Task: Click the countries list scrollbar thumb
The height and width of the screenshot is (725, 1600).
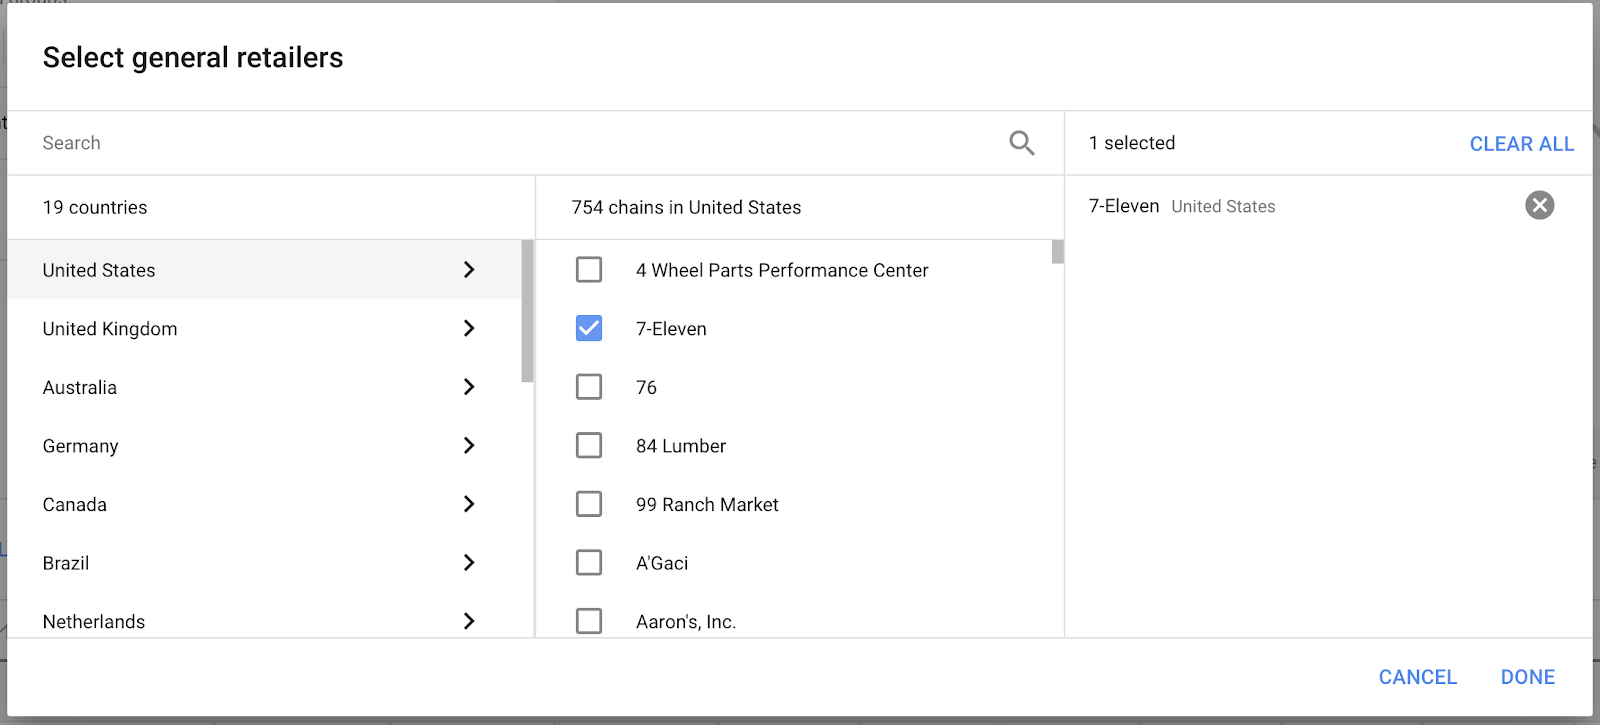Action: coord(527,311)
